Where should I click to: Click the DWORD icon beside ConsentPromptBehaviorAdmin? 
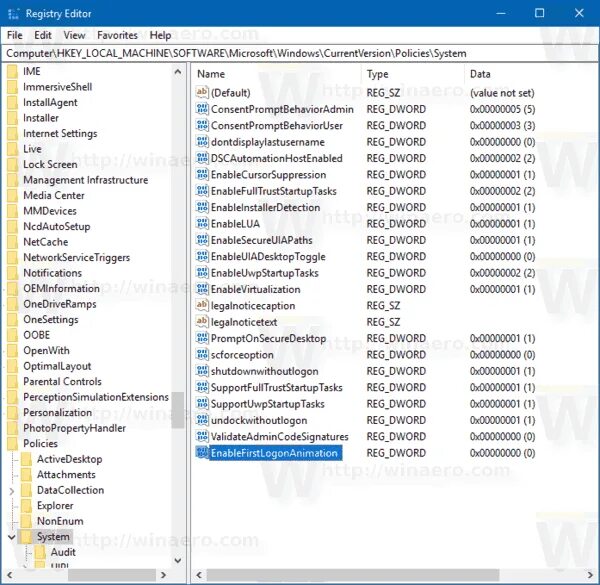[x=202, y=109]
